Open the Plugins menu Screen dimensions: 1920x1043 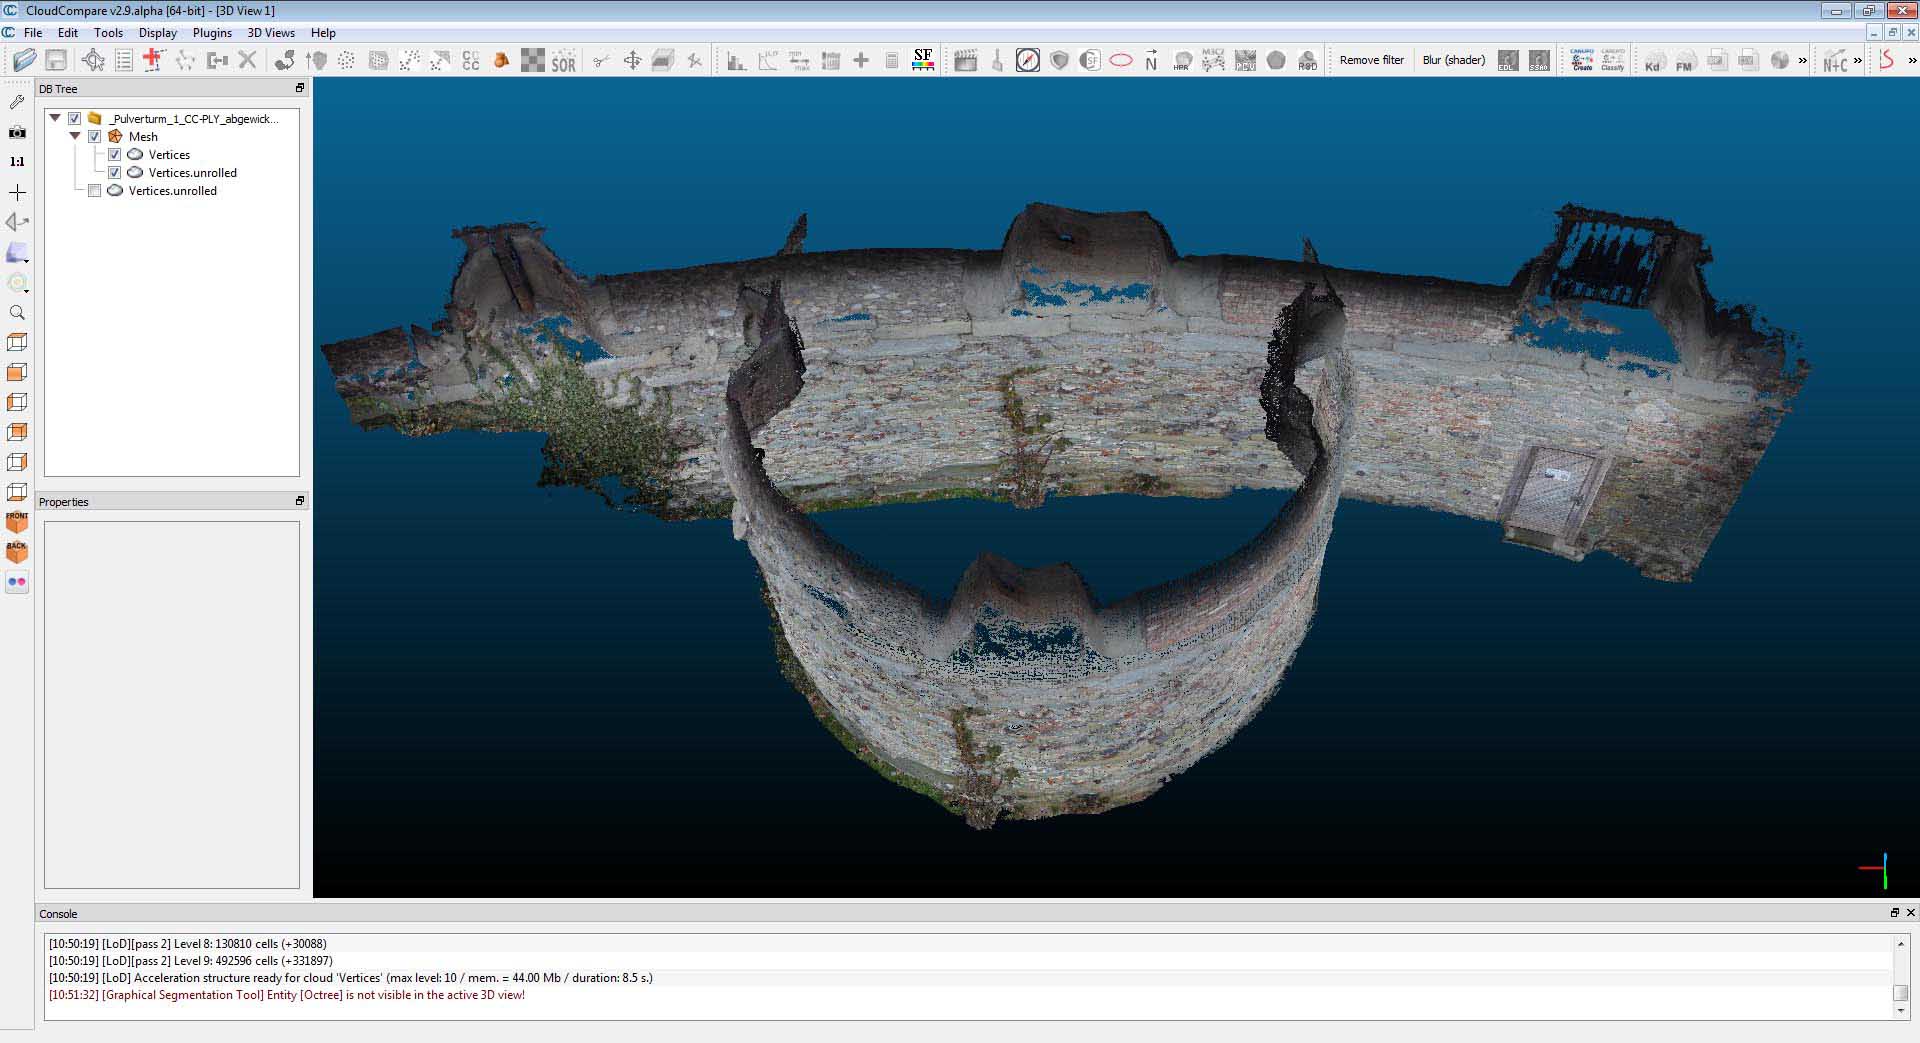click(x=212, y=33)
